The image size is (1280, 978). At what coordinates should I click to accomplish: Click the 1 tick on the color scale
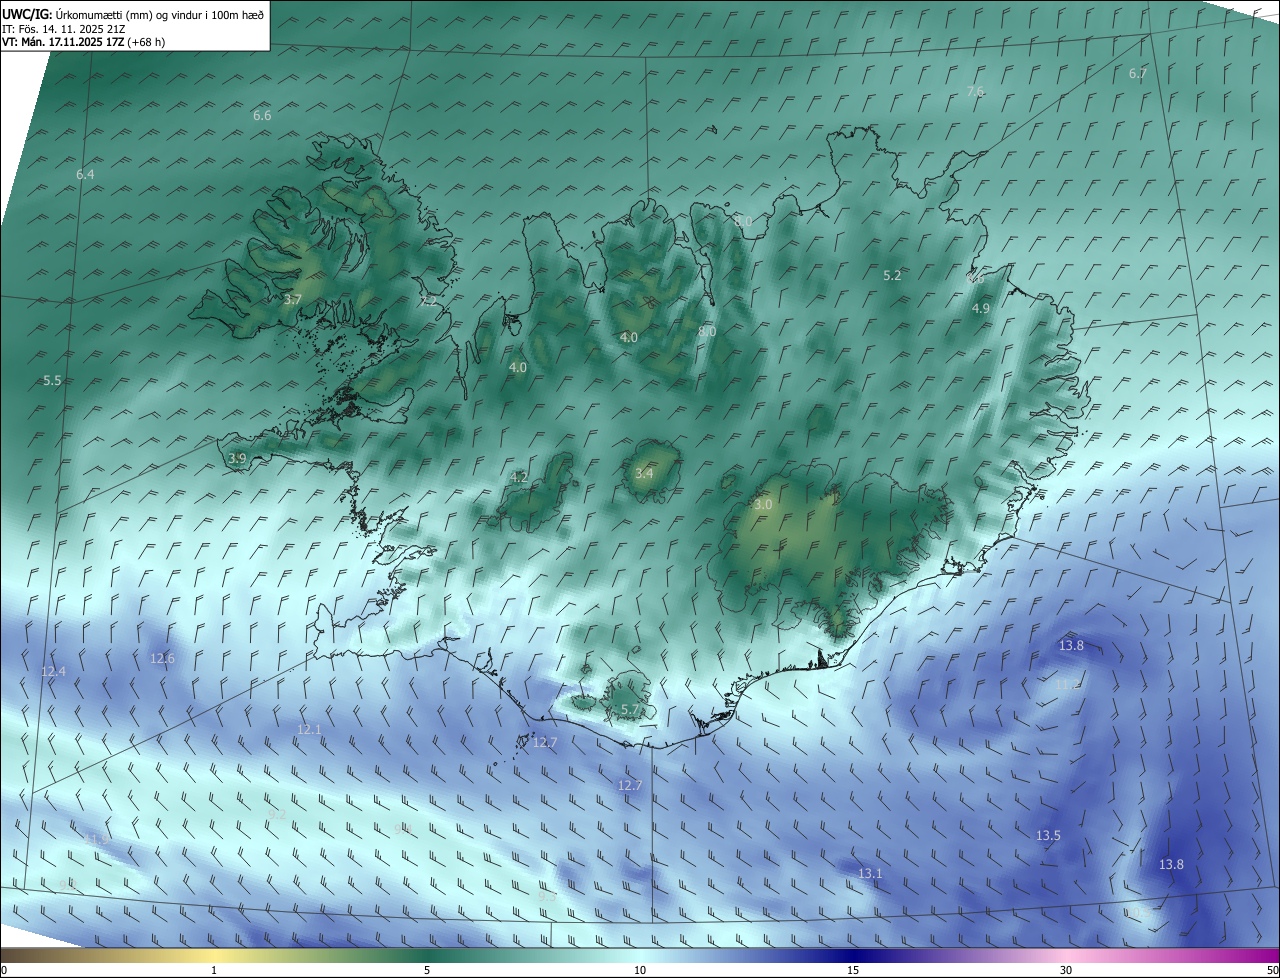(214, 971)
